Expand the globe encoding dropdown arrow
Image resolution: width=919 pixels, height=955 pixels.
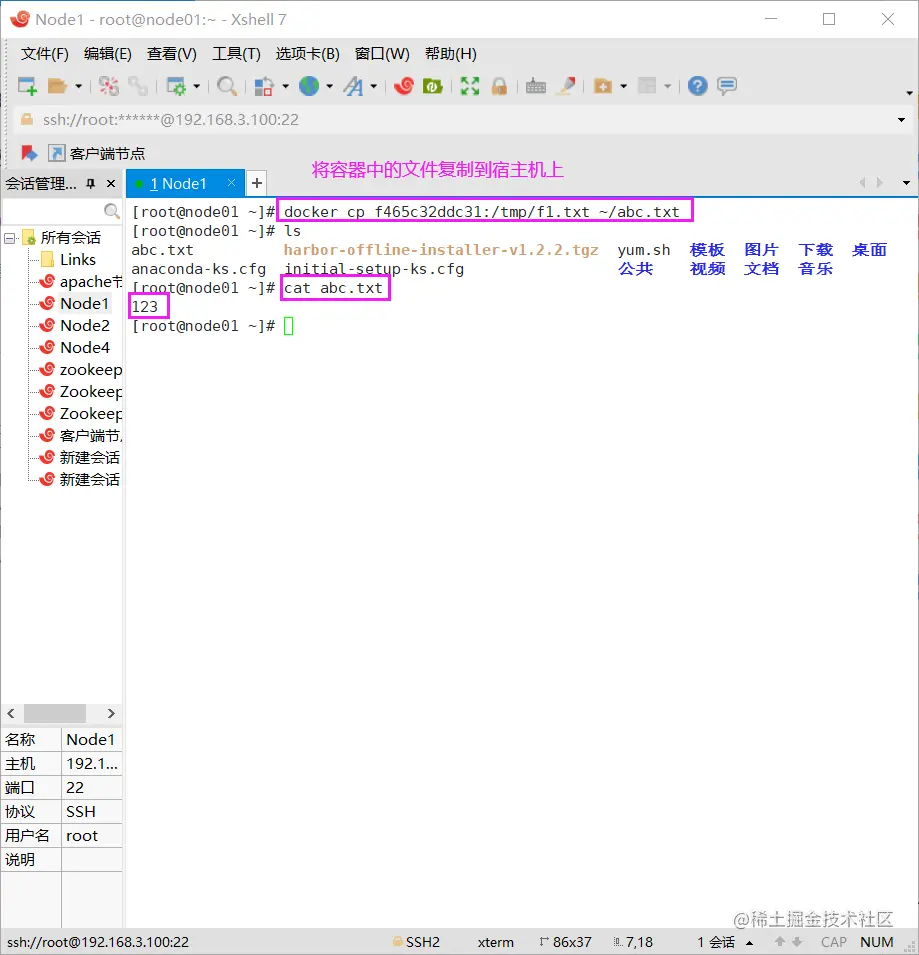(329, 86)
